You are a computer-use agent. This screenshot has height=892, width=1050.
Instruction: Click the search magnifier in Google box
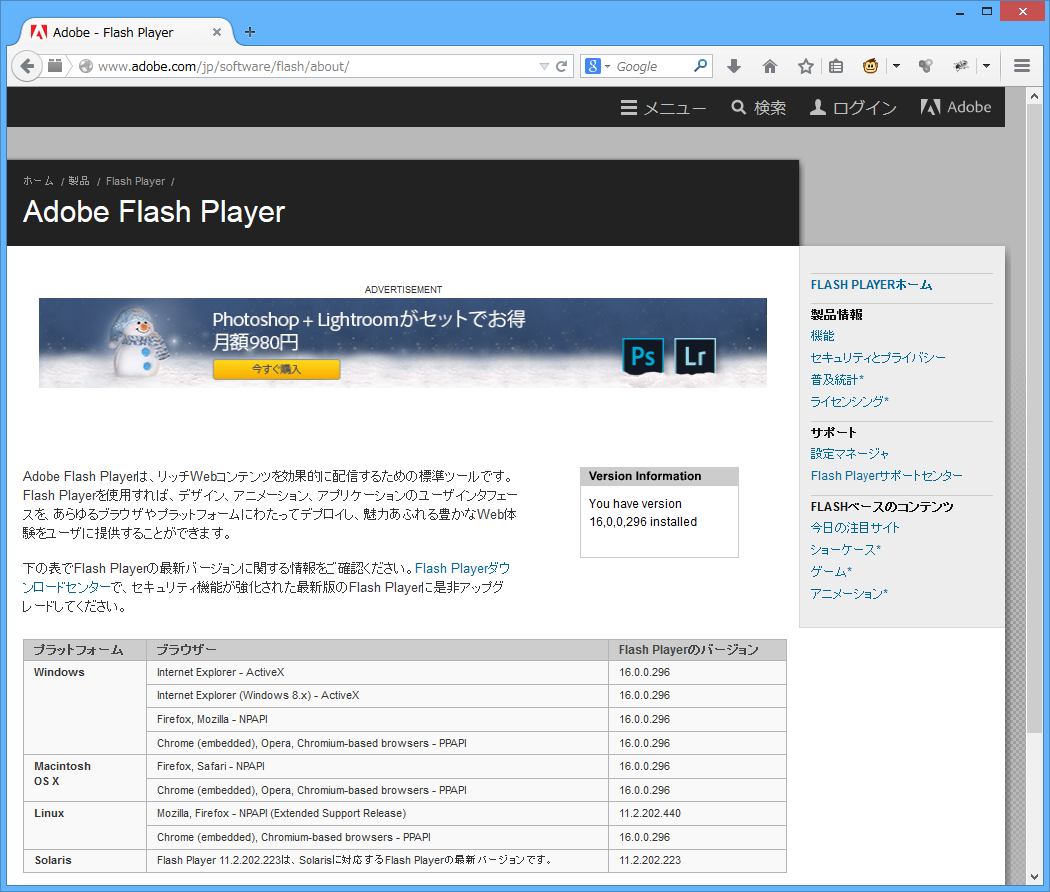point(701,67)
